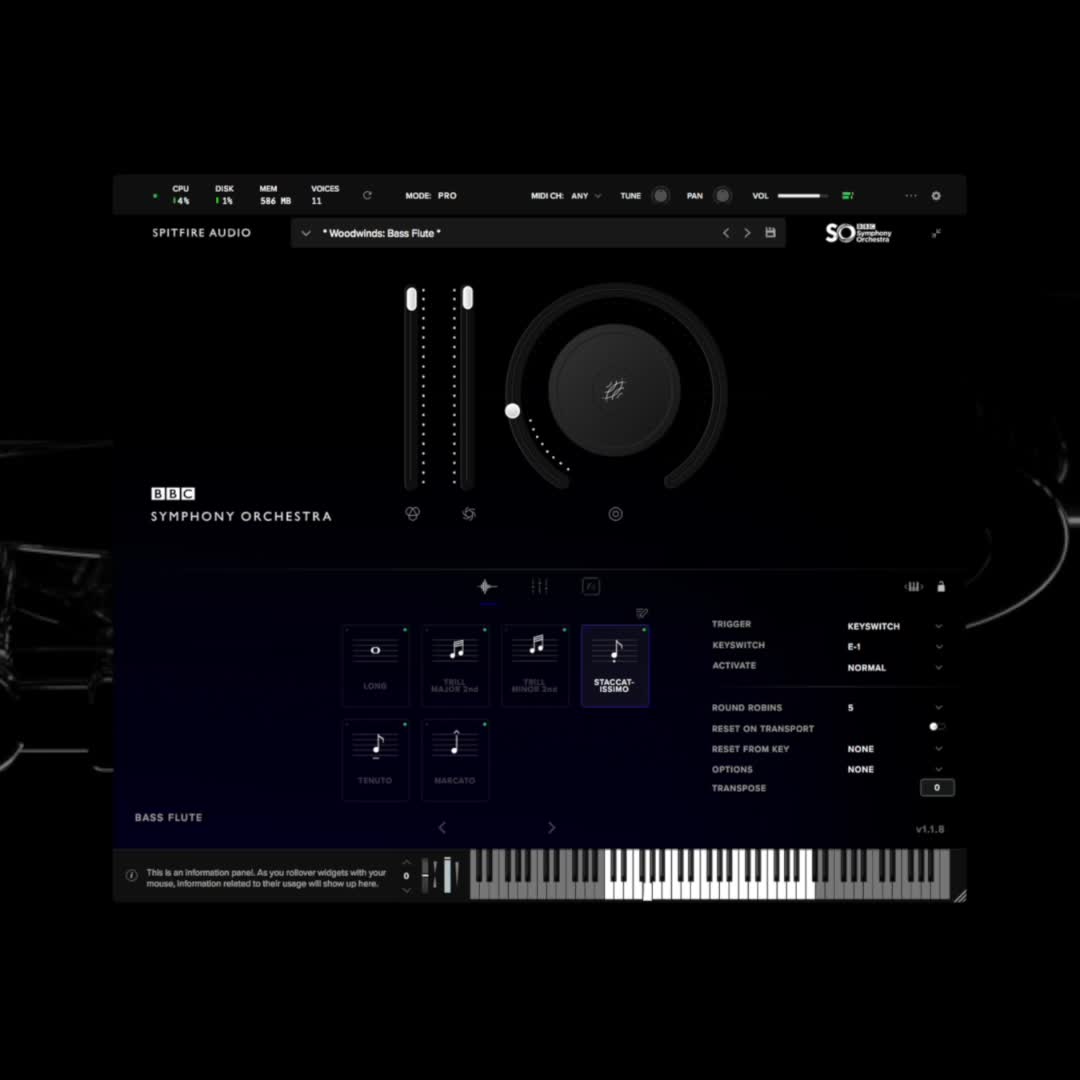Select the Trill Minor 2nd articulation
The height and width of the screenshot is (1080, 1080).
pyautogui.click(x=535, y=666)
